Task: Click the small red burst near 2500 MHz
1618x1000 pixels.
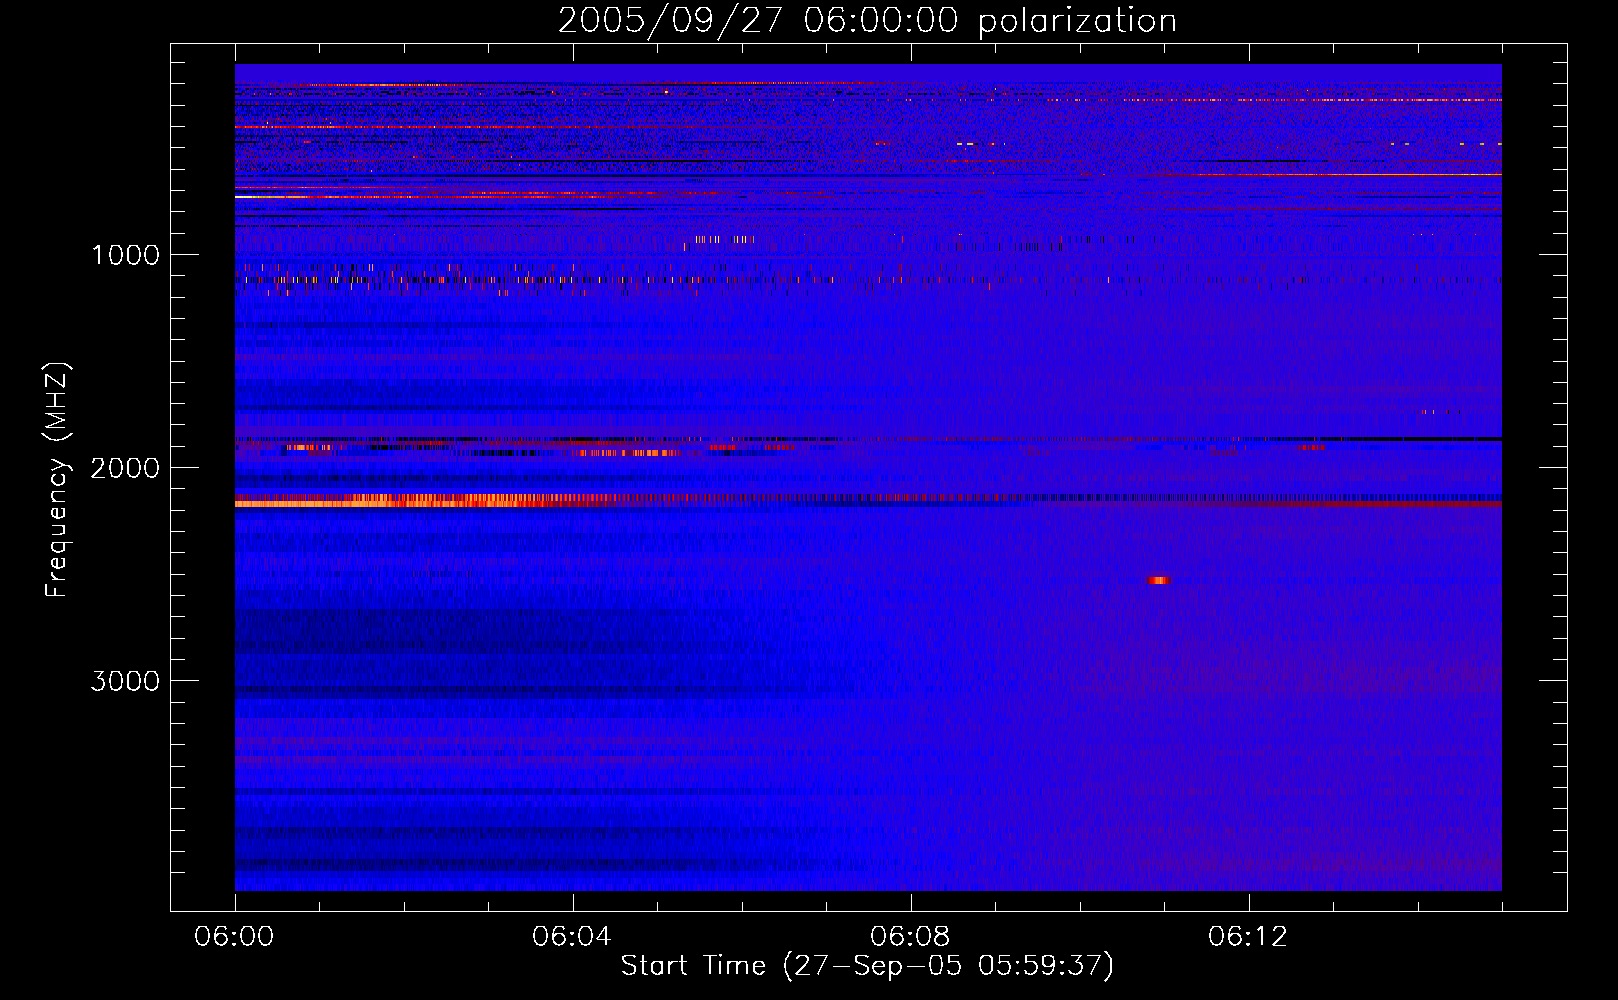Action: (1158, 580)
